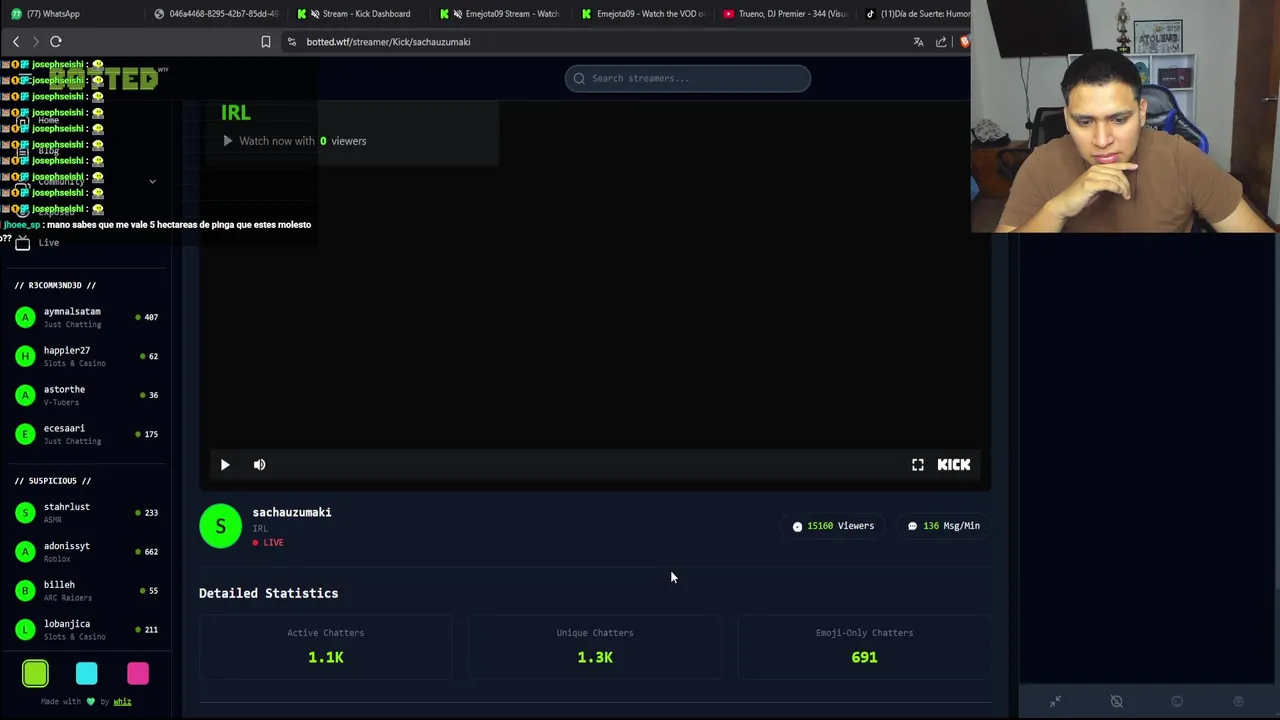The height and width of the screenshot is (720, 1280).
Task: Open suspicious streamer billeh
Action: pyautogui.click(x=87, y=590)
